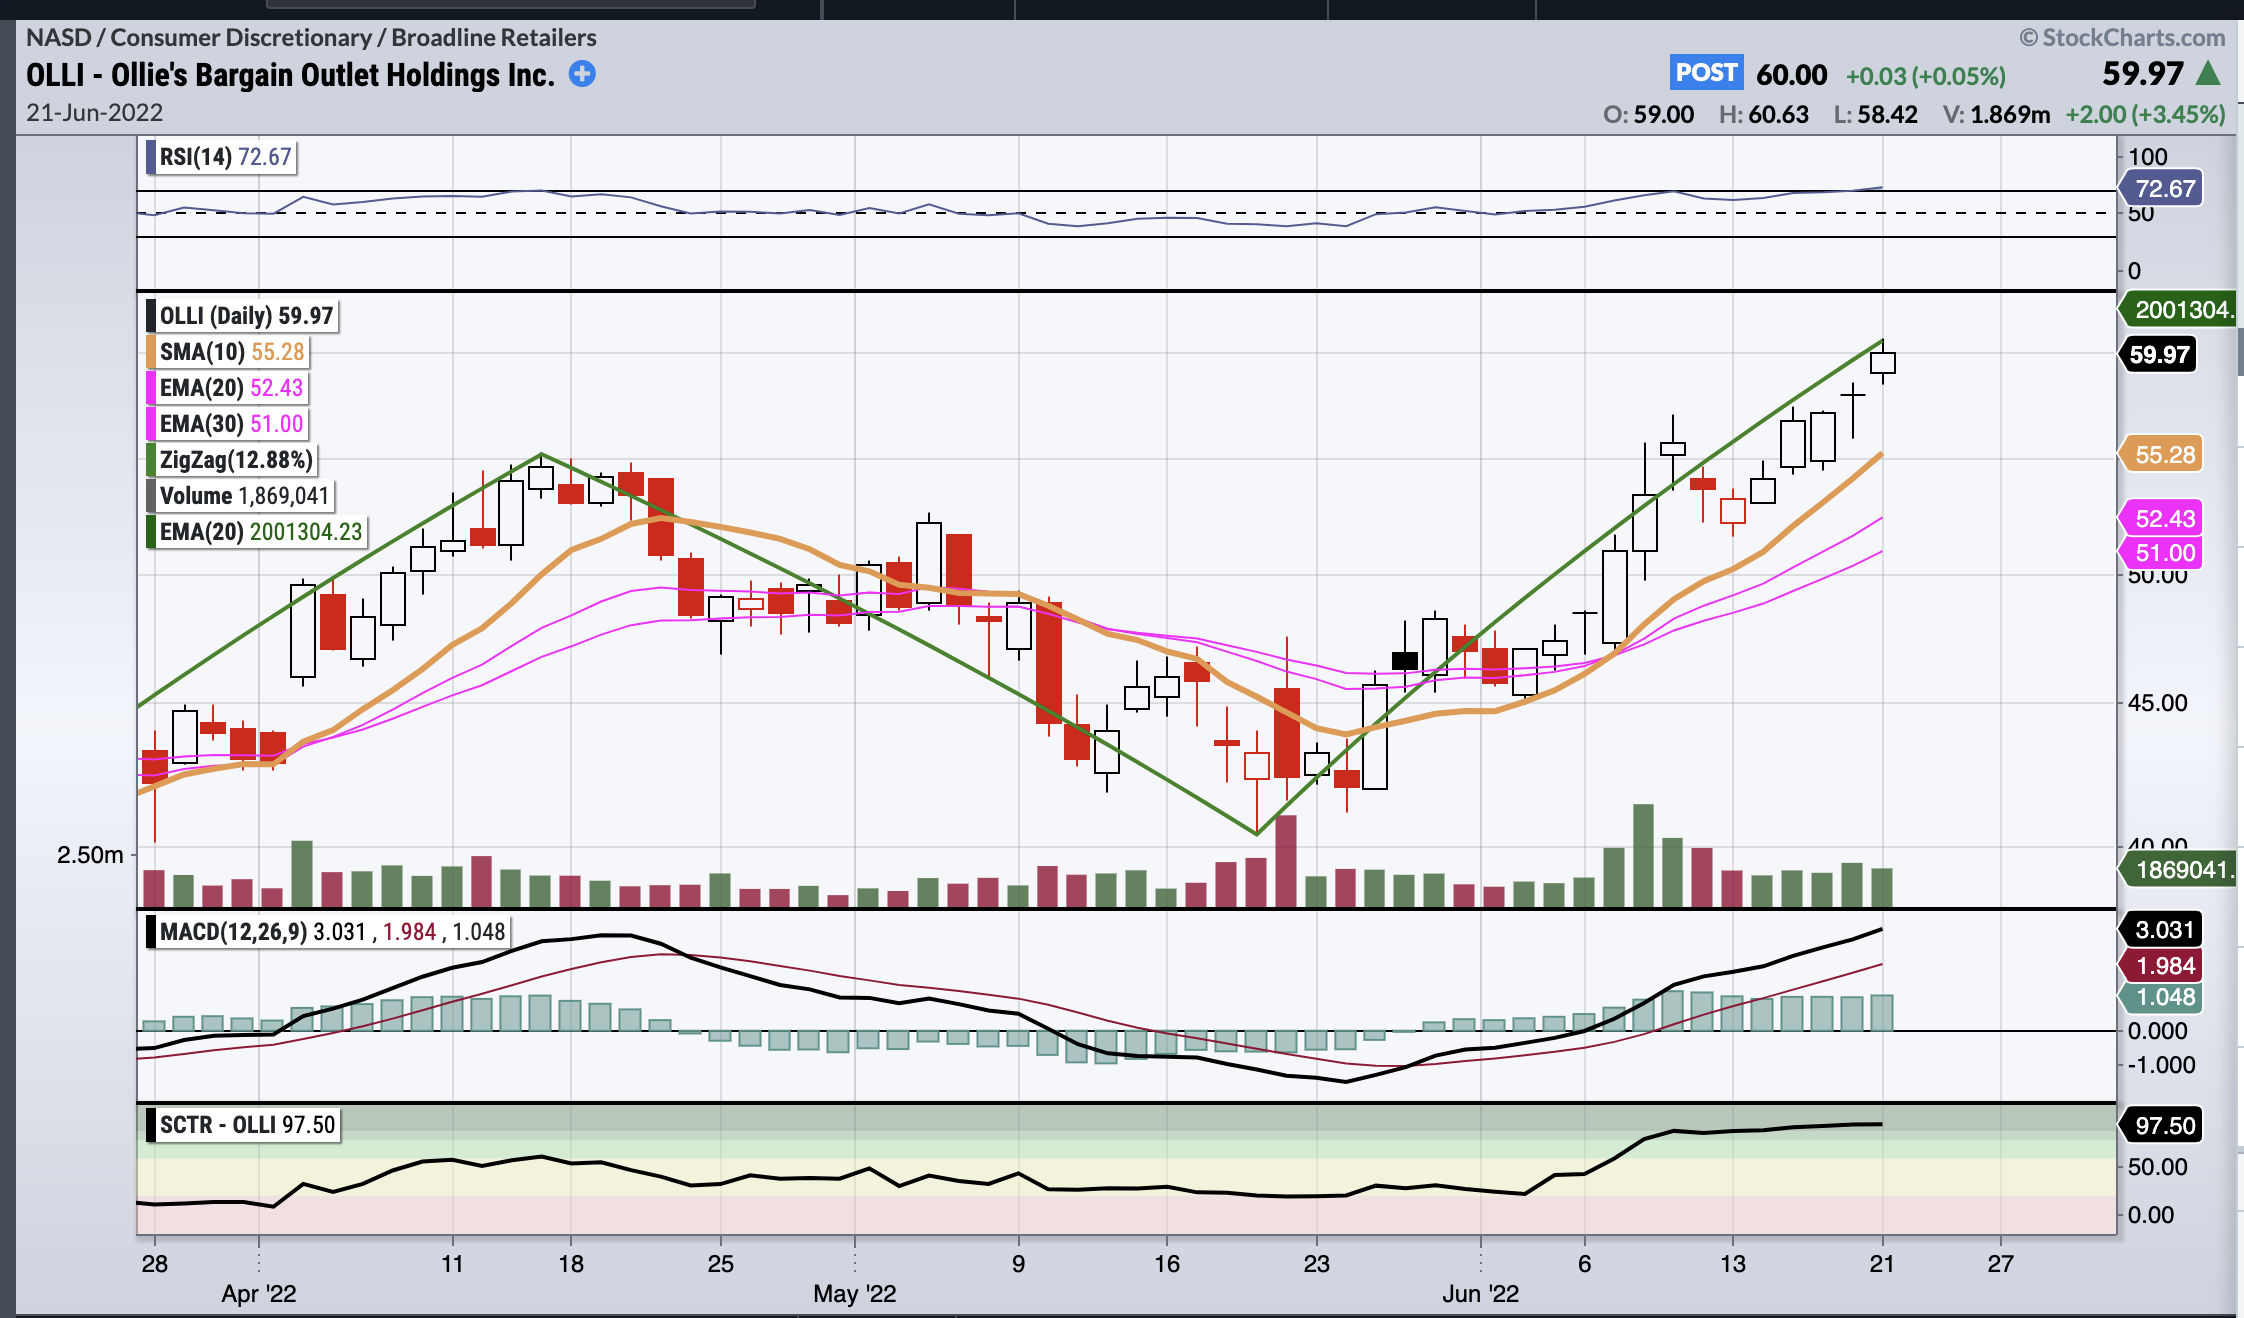
Task: Click the V: 1.869m volume value
Action: coord(1997,114)
